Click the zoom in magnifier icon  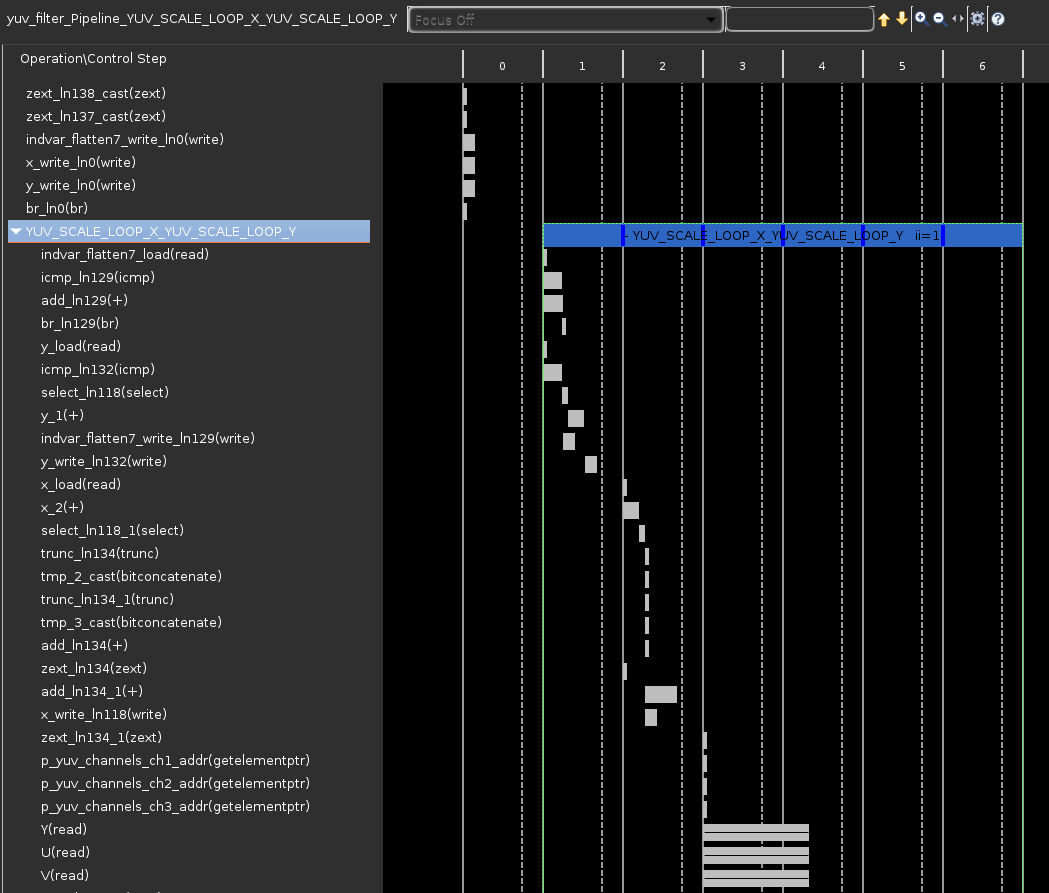(x=921, y=19)
